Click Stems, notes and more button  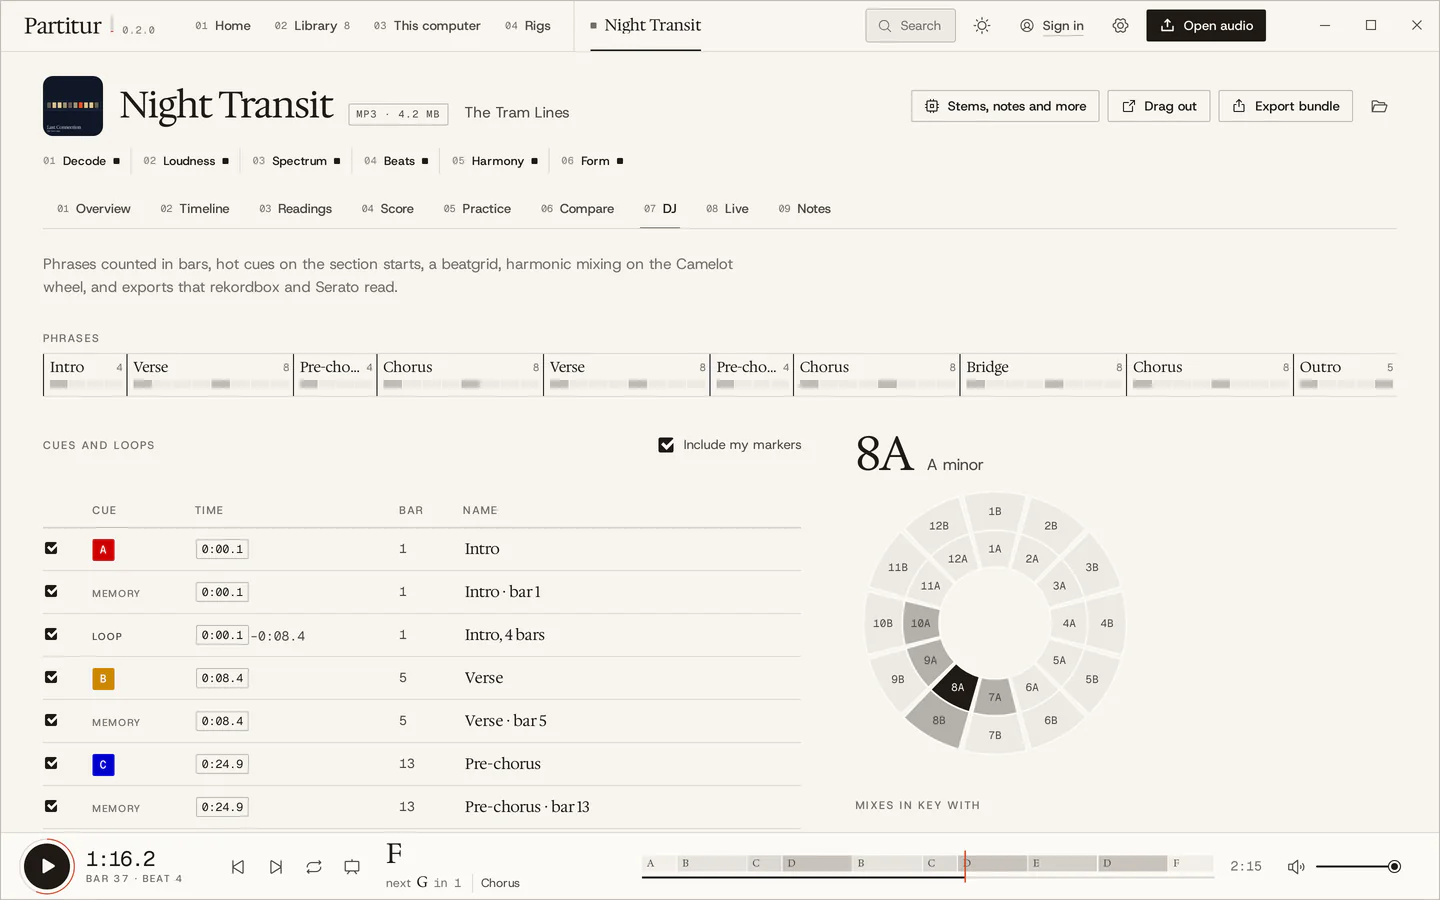pyautogui.click(x=1005, y=106)
